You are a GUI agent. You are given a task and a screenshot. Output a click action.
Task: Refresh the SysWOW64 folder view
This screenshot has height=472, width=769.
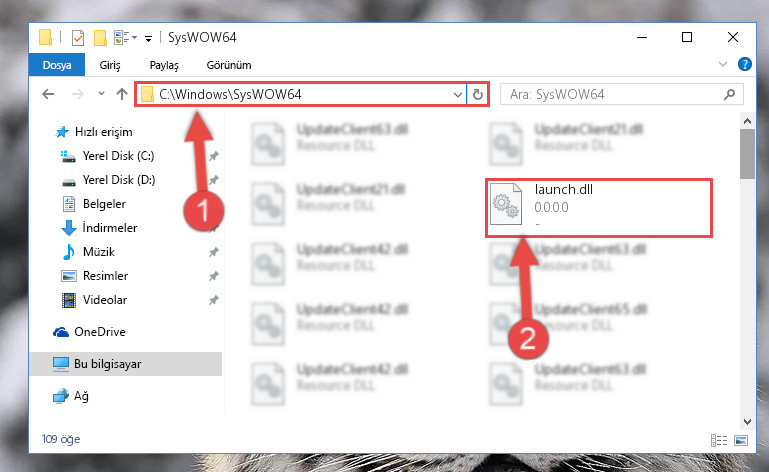coord(478,94)
